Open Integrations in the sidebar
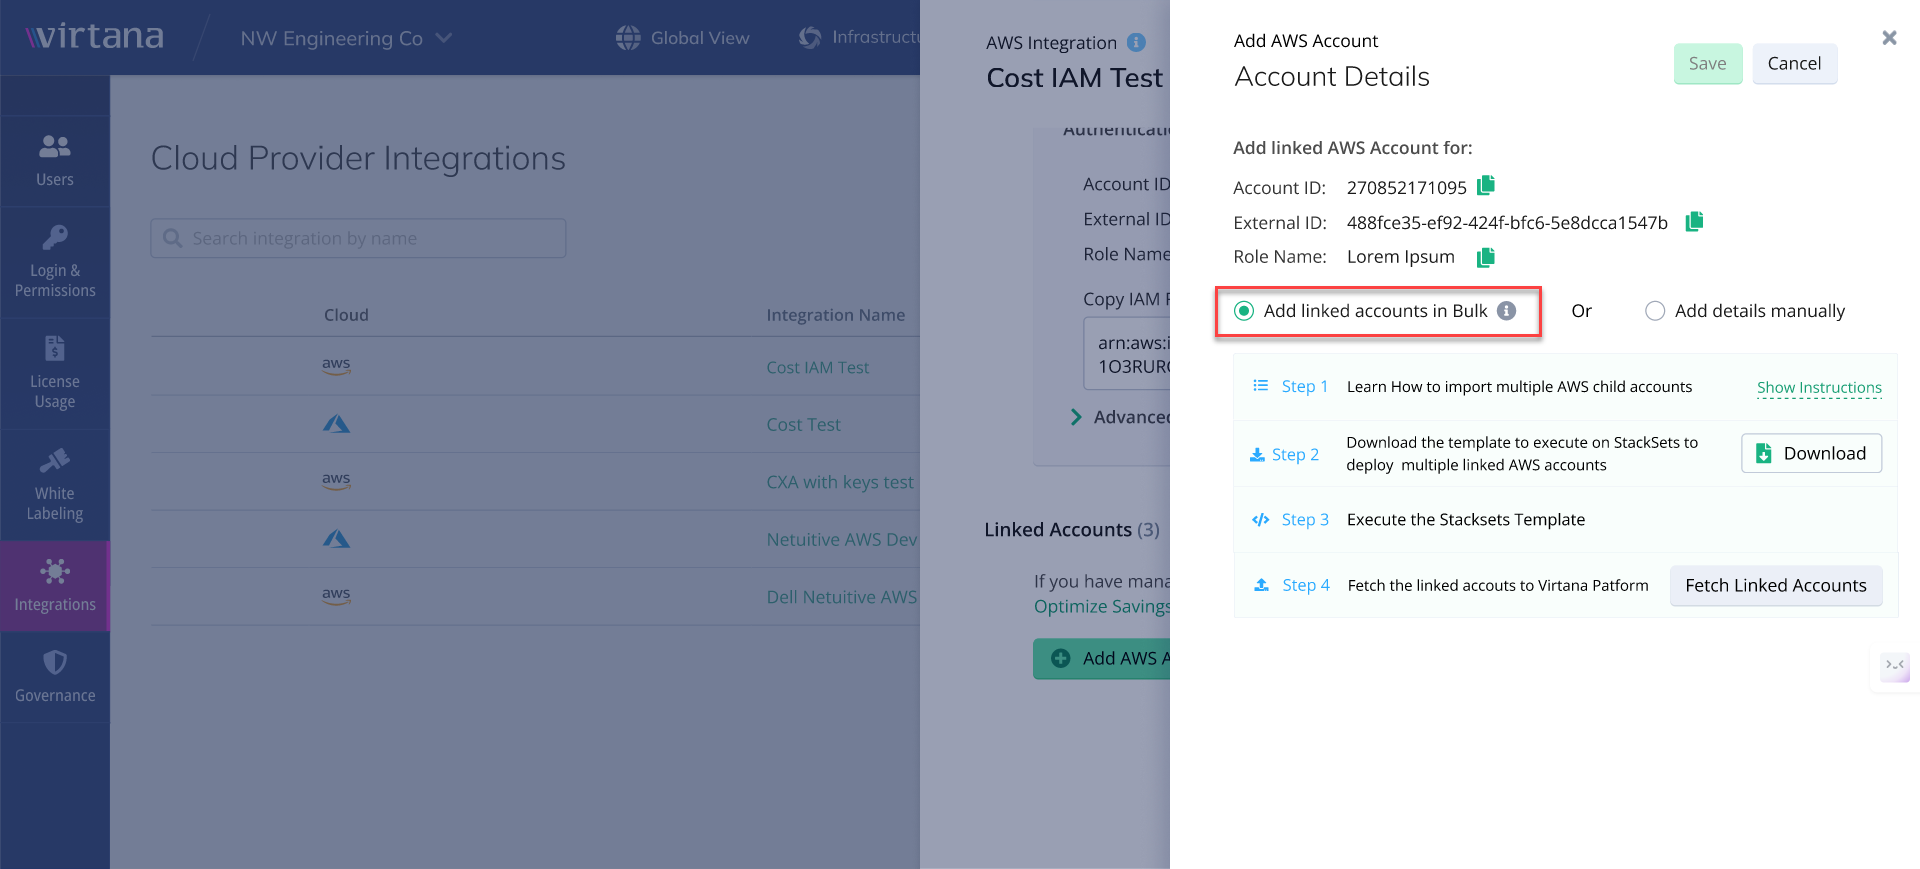 tap(55, 586)
